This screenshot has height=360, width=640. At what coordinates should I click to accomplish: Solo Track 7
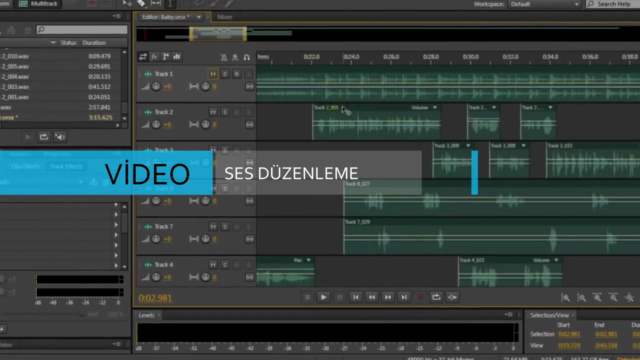225,227
